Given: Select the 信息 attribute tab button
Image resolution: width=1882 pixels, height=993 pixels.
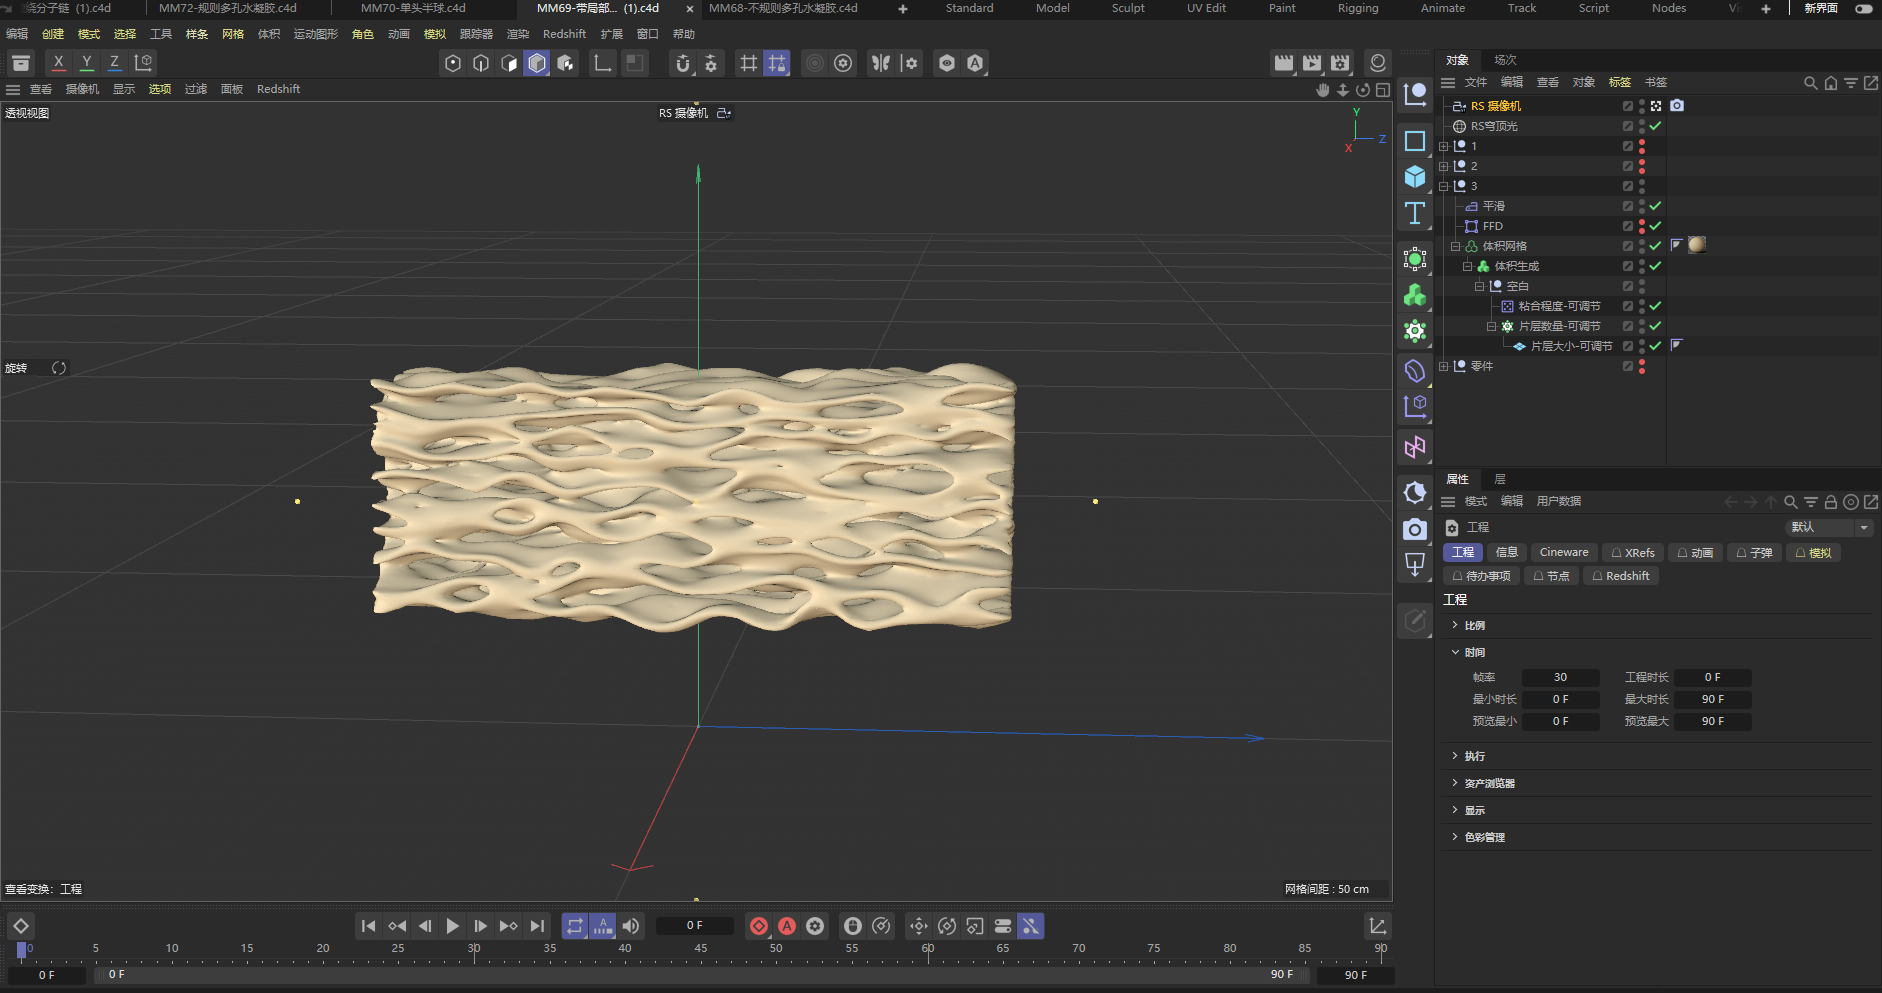Looking at the screenshot, I should pyautogui.click(x=1506, y=552).
